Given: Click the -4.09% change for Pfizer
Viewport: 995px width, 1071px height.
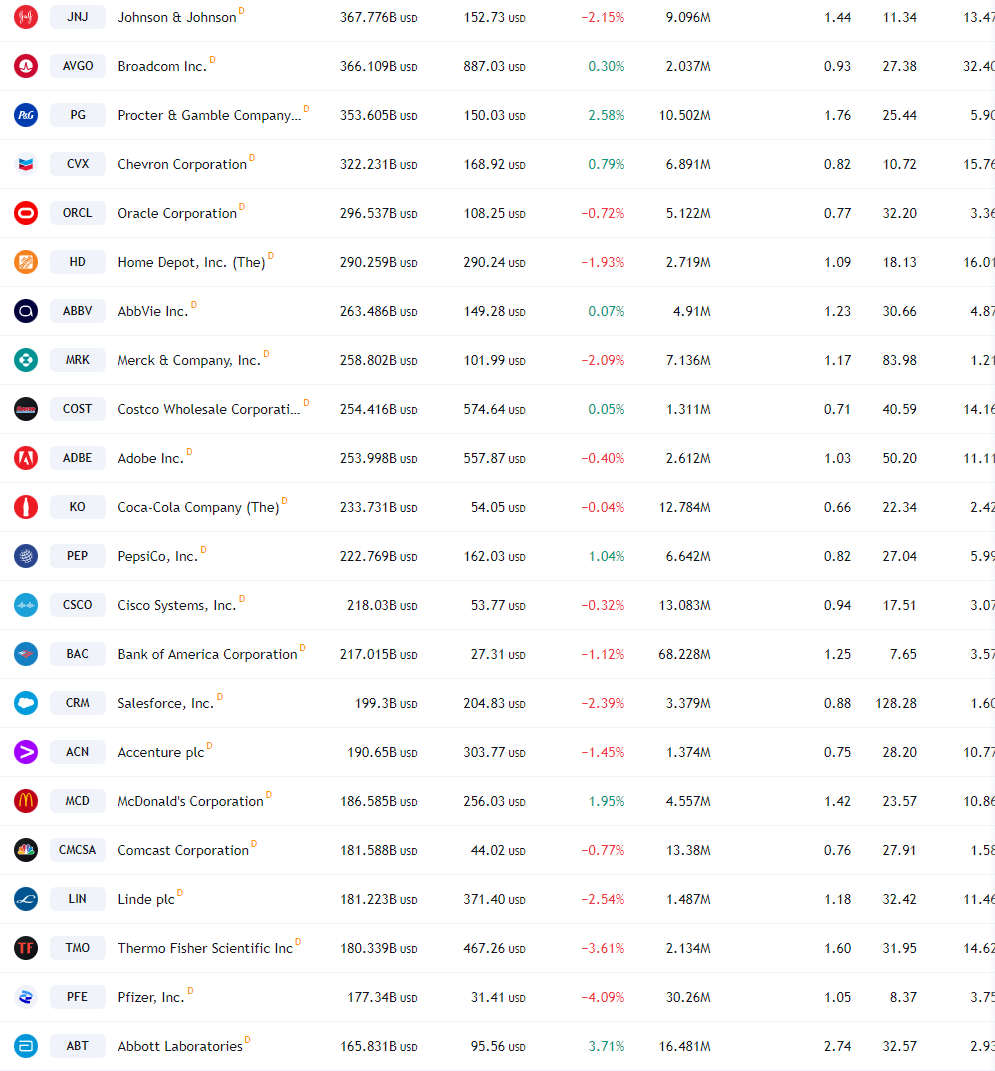Looking at the screenshot, I should click(603, 997).
